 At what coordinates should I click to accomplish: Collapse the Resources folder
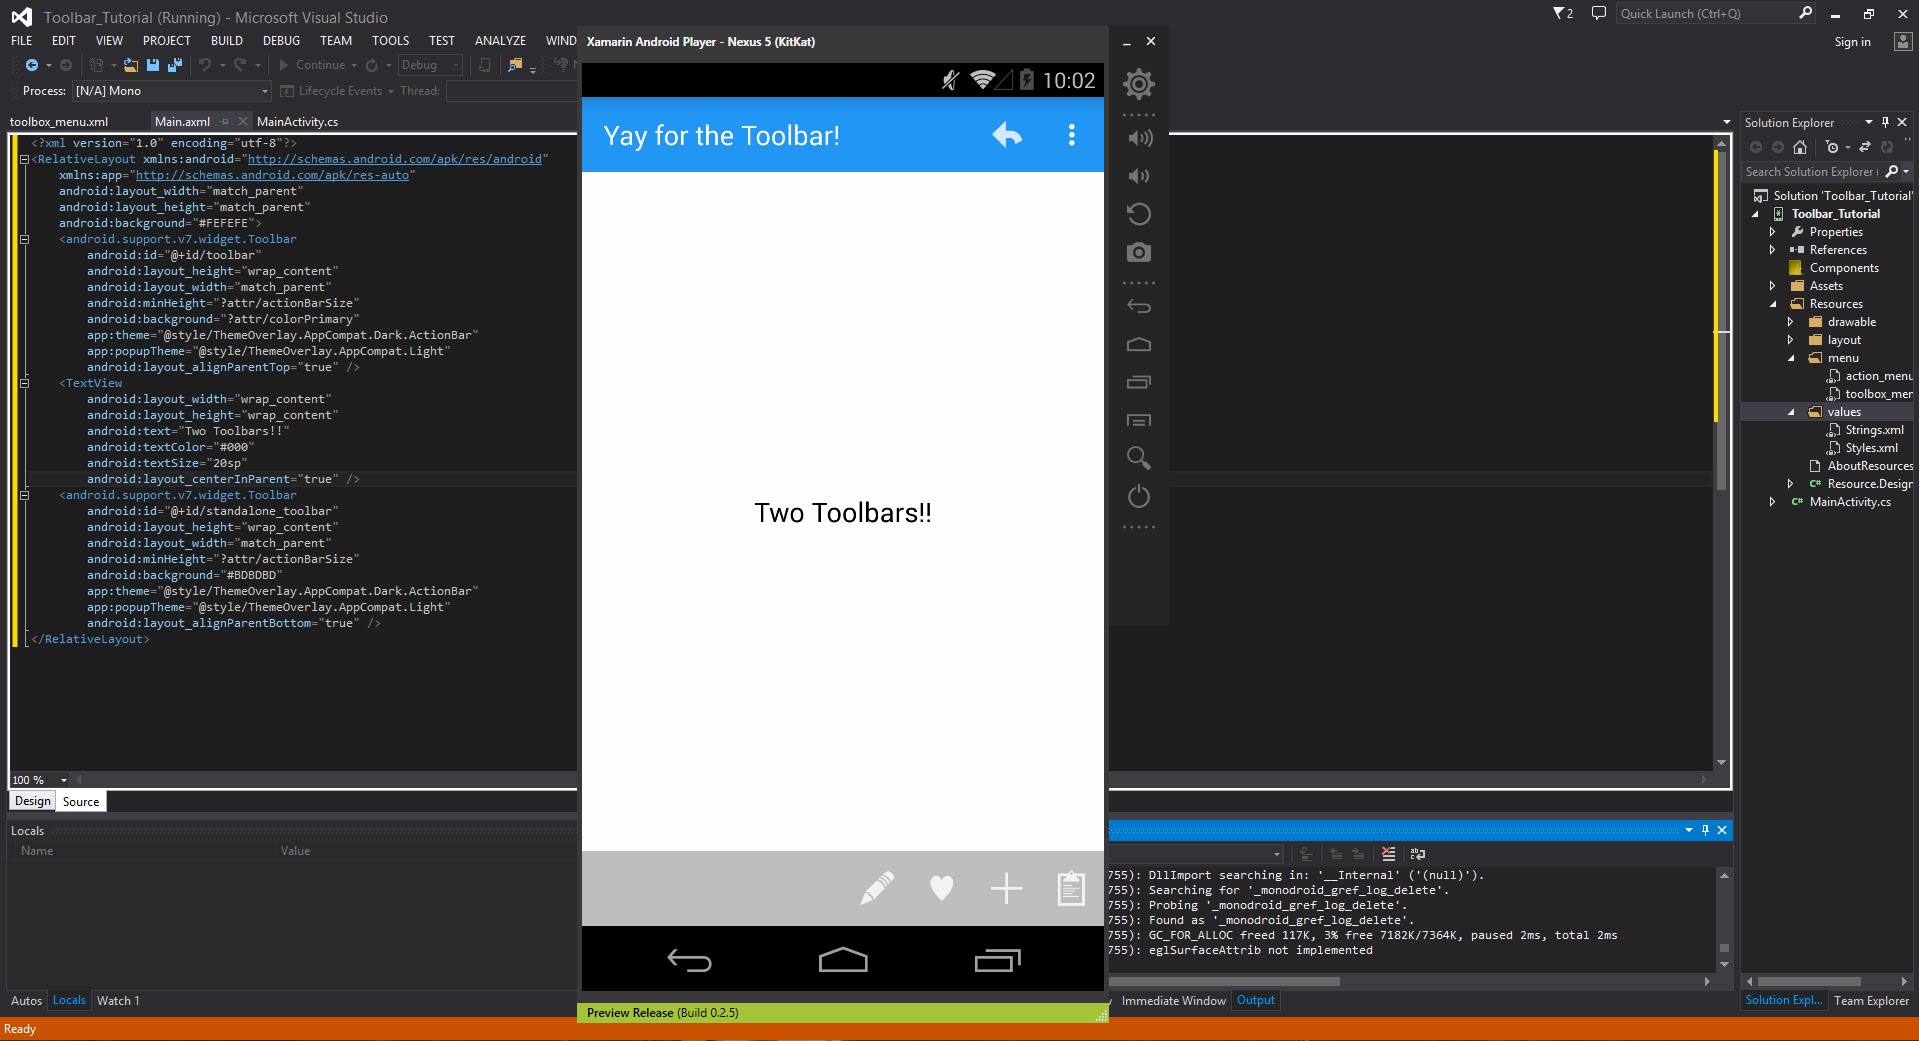point(1773,304)
